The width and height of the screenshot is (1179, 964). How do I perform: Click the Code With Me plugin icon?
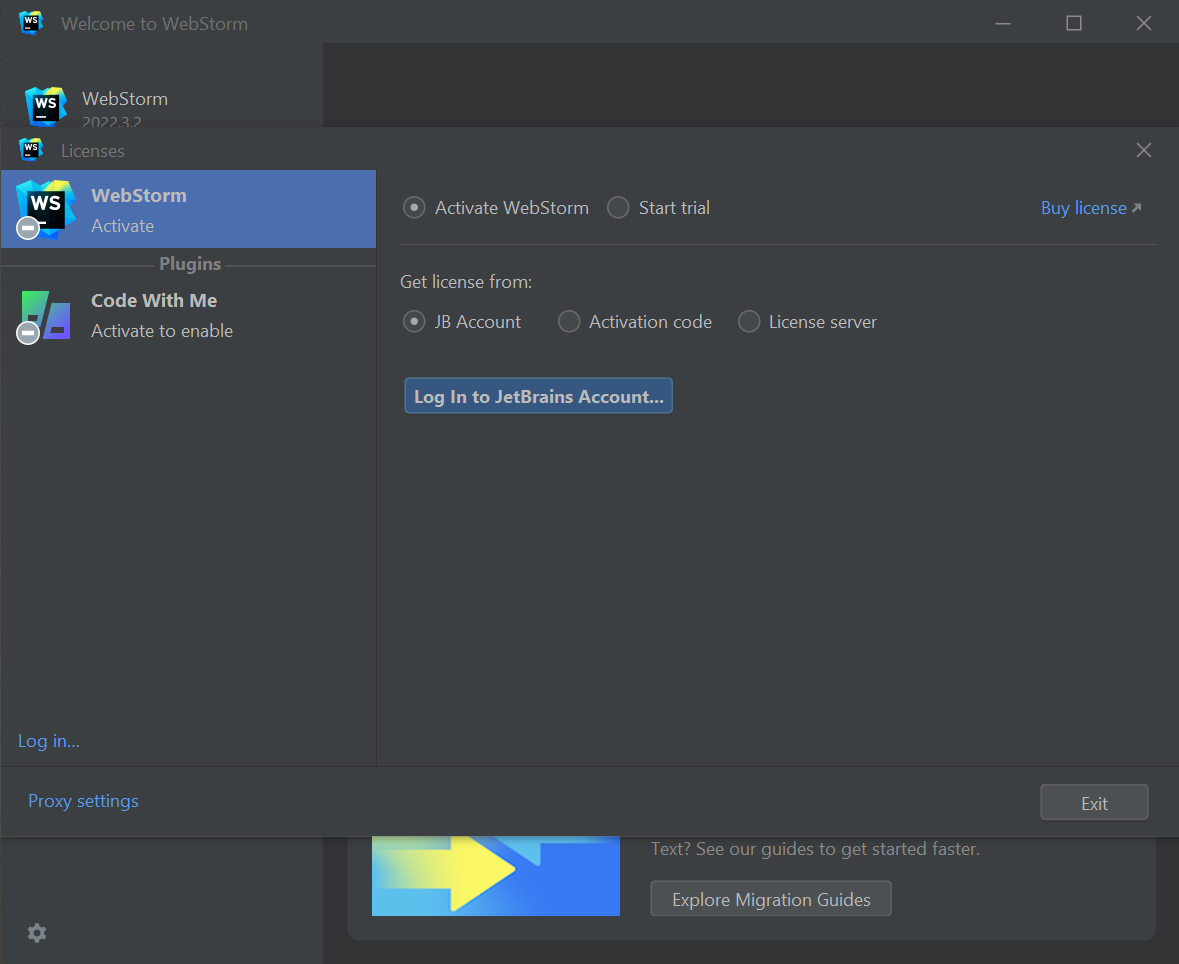point(45,316)
